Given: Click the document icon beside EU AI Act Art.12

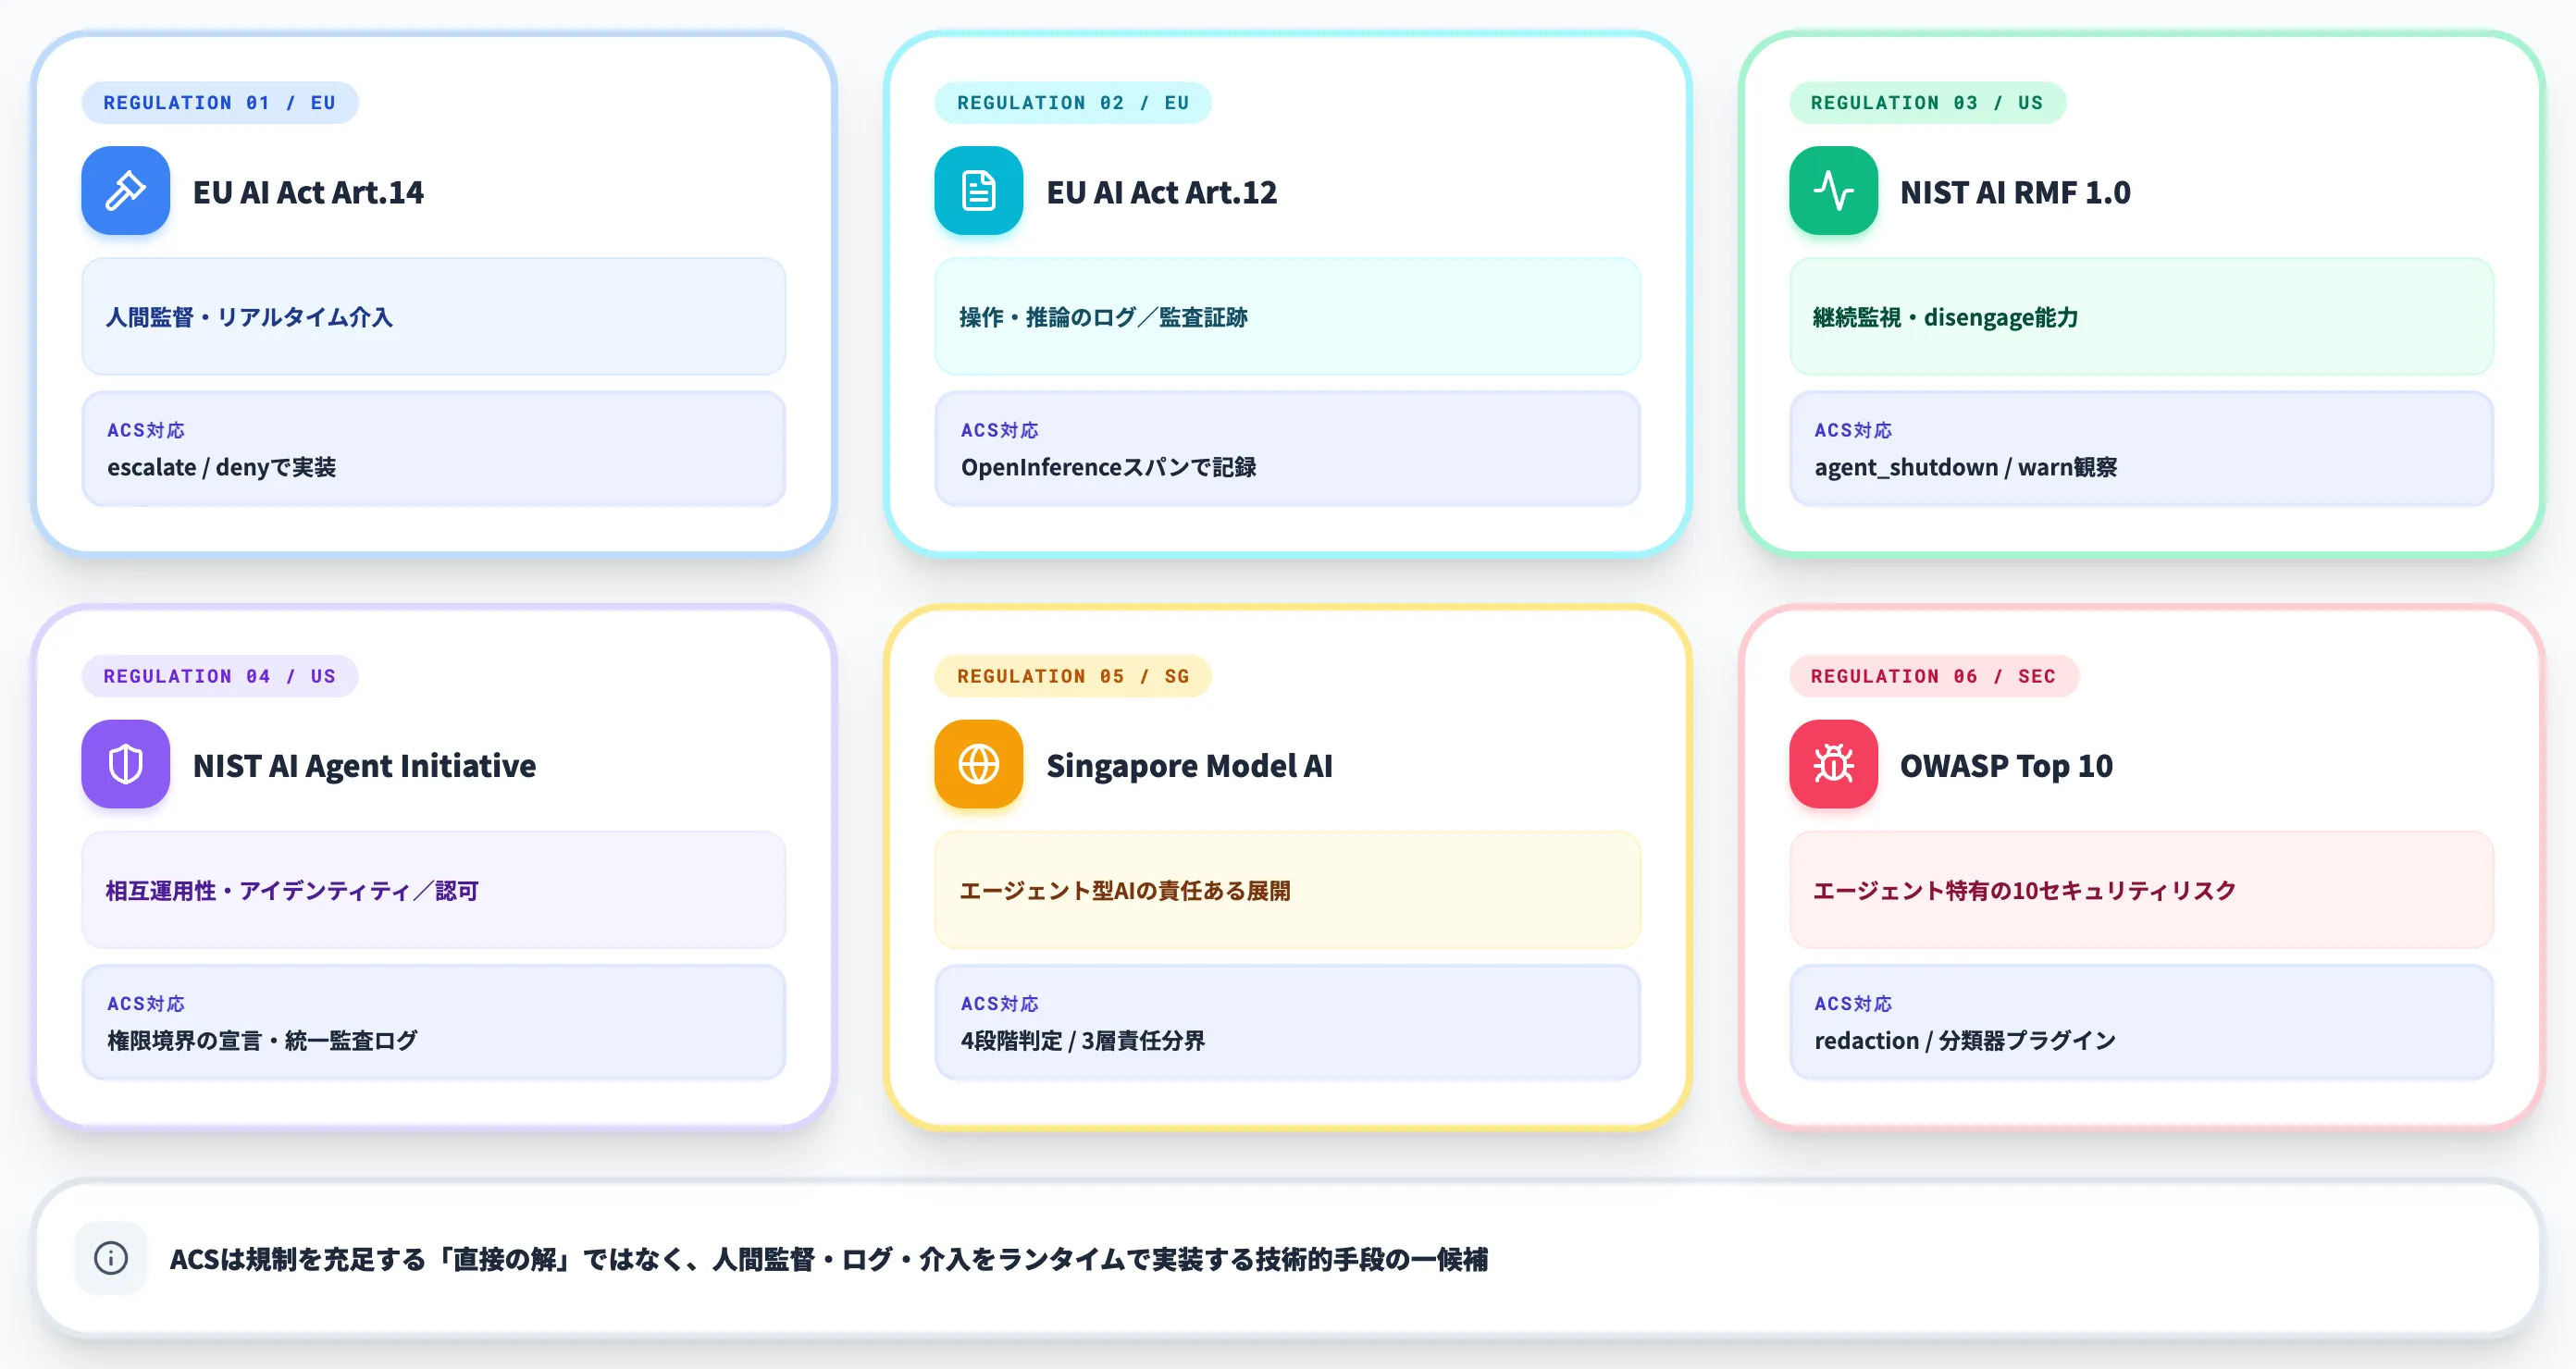Looking at the screenshot, I should [x=978, y=191].
